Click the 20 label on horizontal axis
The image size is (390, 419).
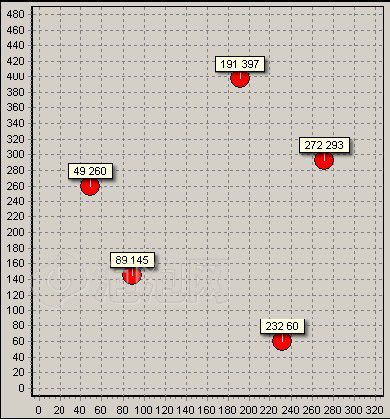[x=59, y=410]
